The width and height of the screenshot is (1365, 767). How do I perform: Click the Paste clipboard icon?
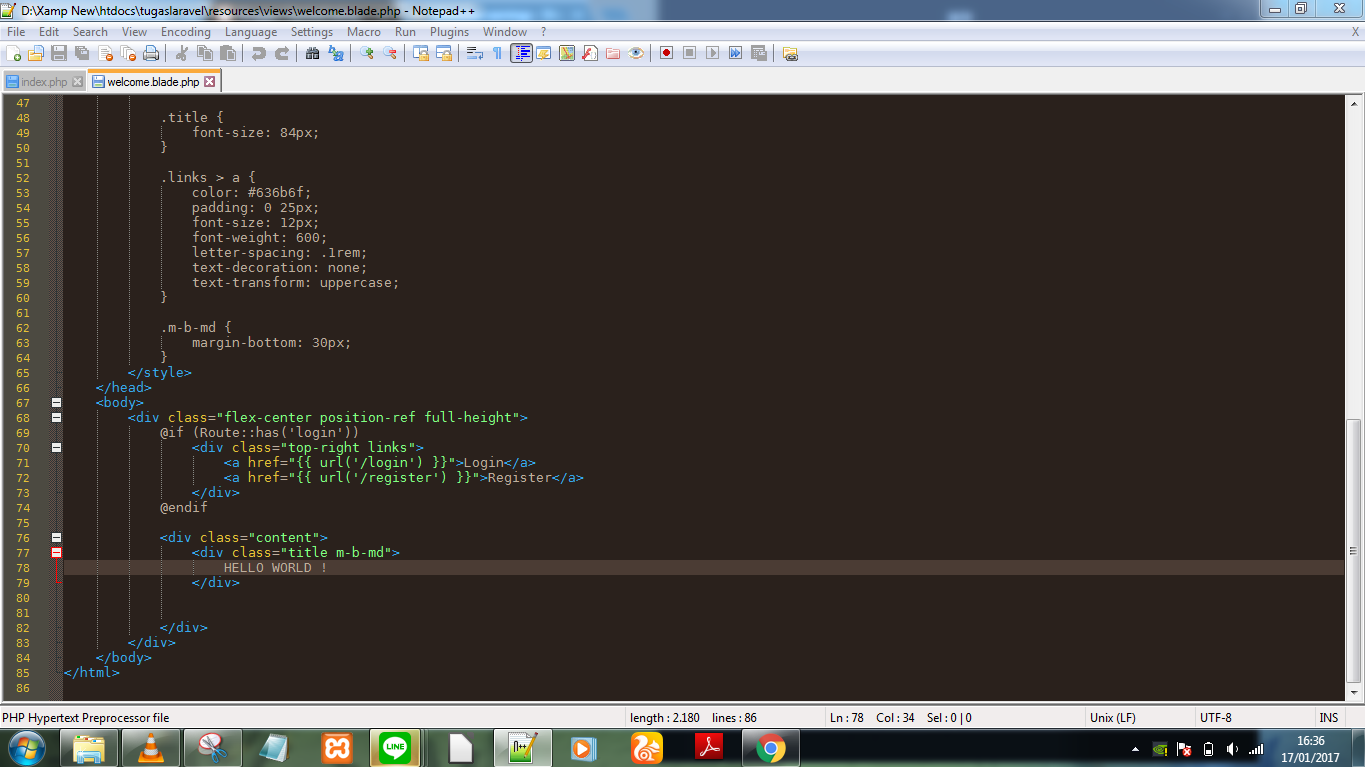(227, 53)
